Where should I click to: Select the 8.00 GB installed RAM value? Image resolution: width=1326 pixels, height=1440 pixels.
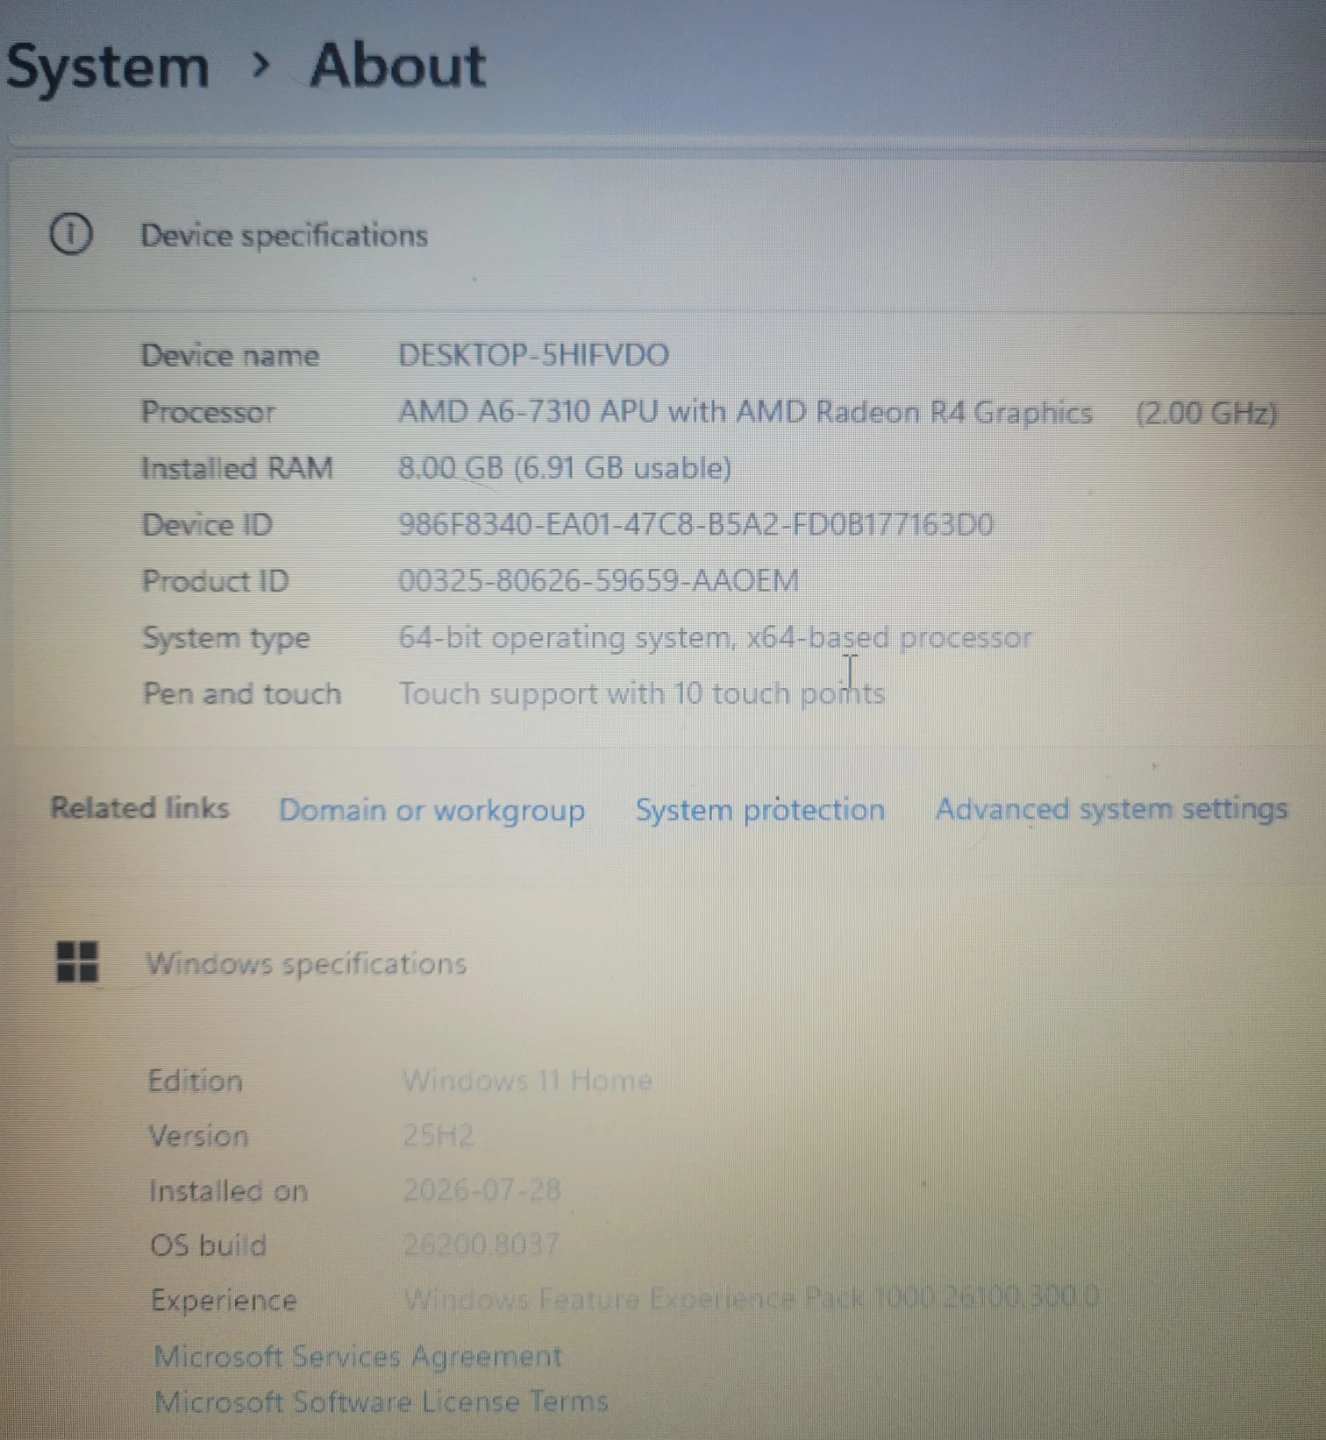click(x=565, y=468)
